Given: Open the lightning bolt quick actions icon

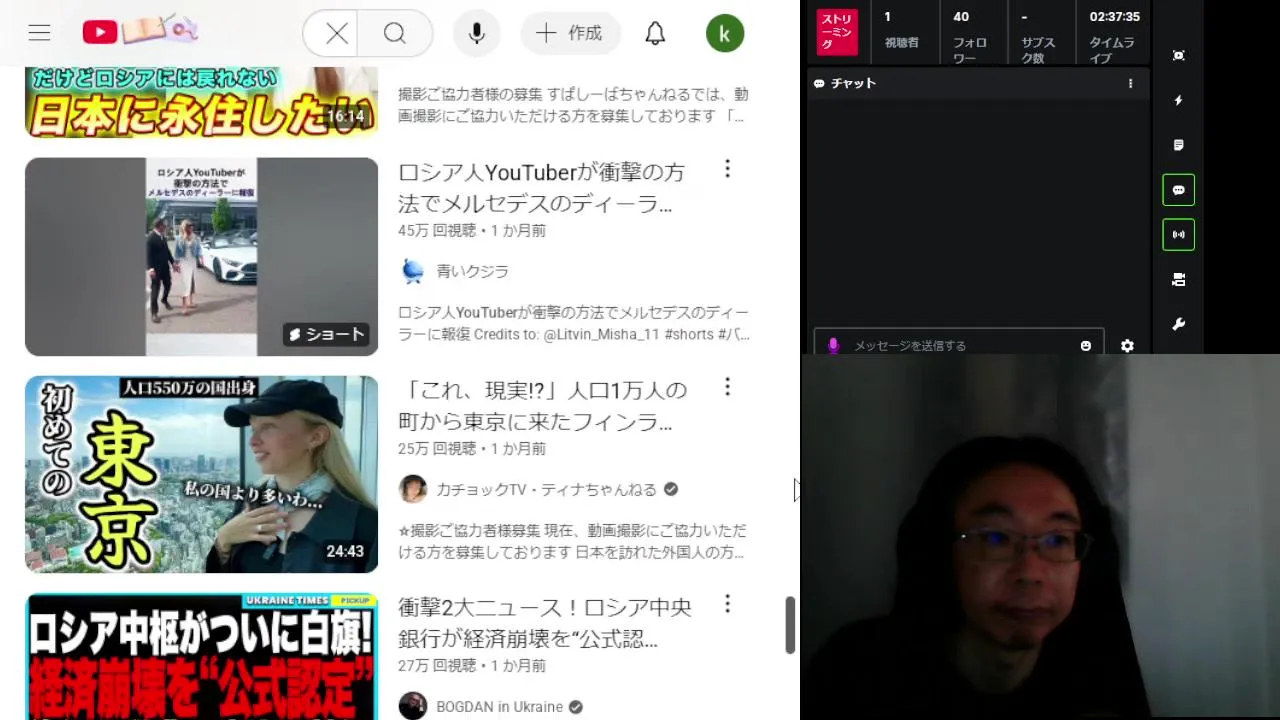Looking at the screenshot, I should 1179,101.
